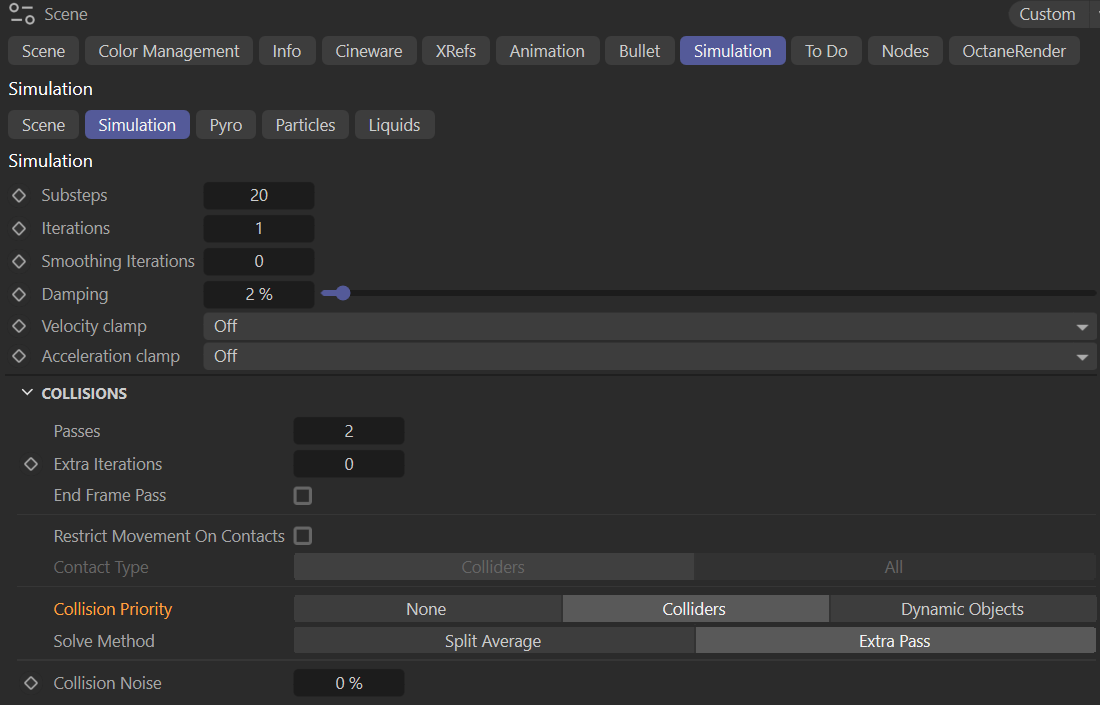Open the Pyro sub-tab
The width and height of the screenshot is (1100, 705).
point(225,125)
